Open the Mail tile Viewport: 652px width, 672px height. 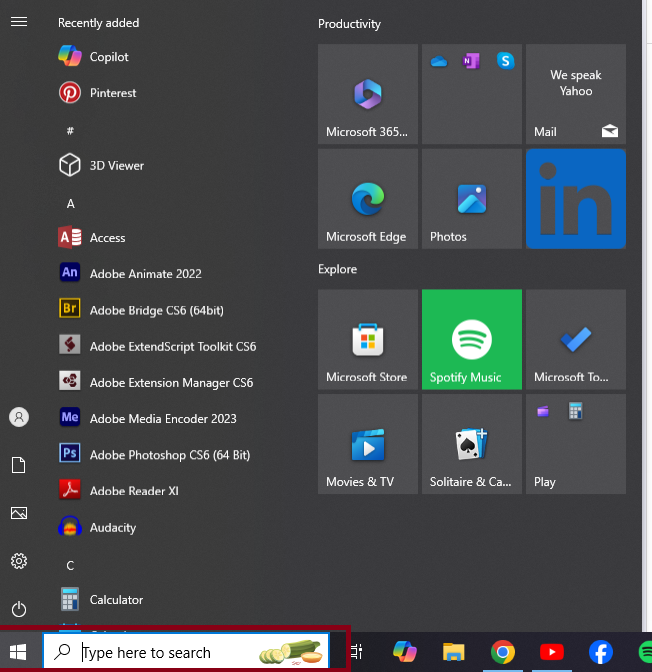coord(576,94)
